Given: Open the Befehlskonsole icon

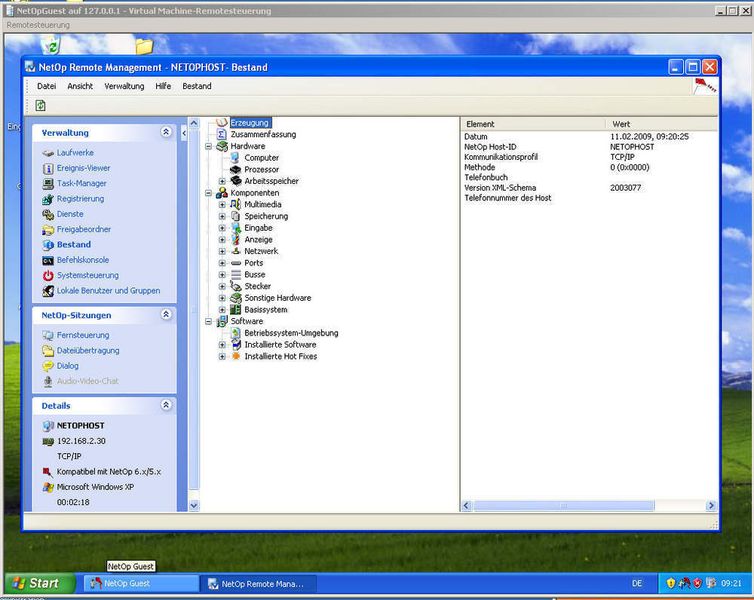Looking at the screenshot, I should coord(48,261).
